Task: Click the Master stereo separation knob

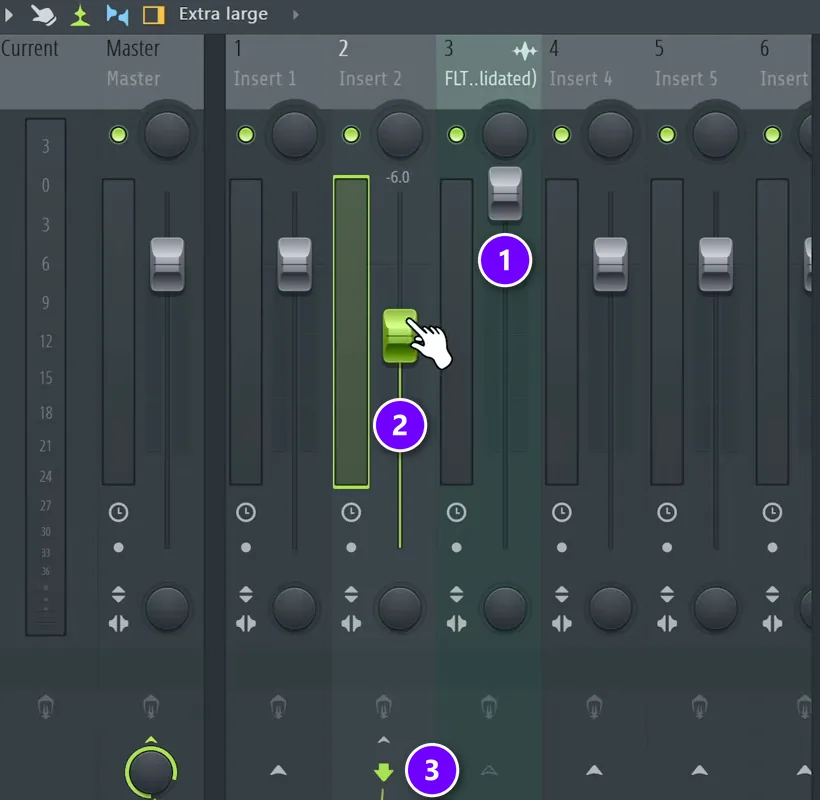Action: pos(167,608)
